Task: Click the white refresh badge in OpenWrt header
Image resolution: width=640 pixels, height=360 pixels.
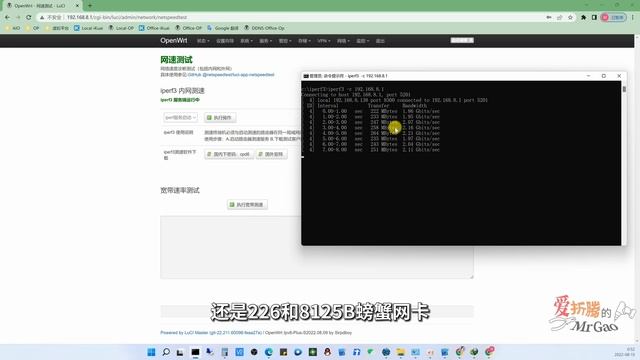Action: pyautogui.click(x=462, y=40)
